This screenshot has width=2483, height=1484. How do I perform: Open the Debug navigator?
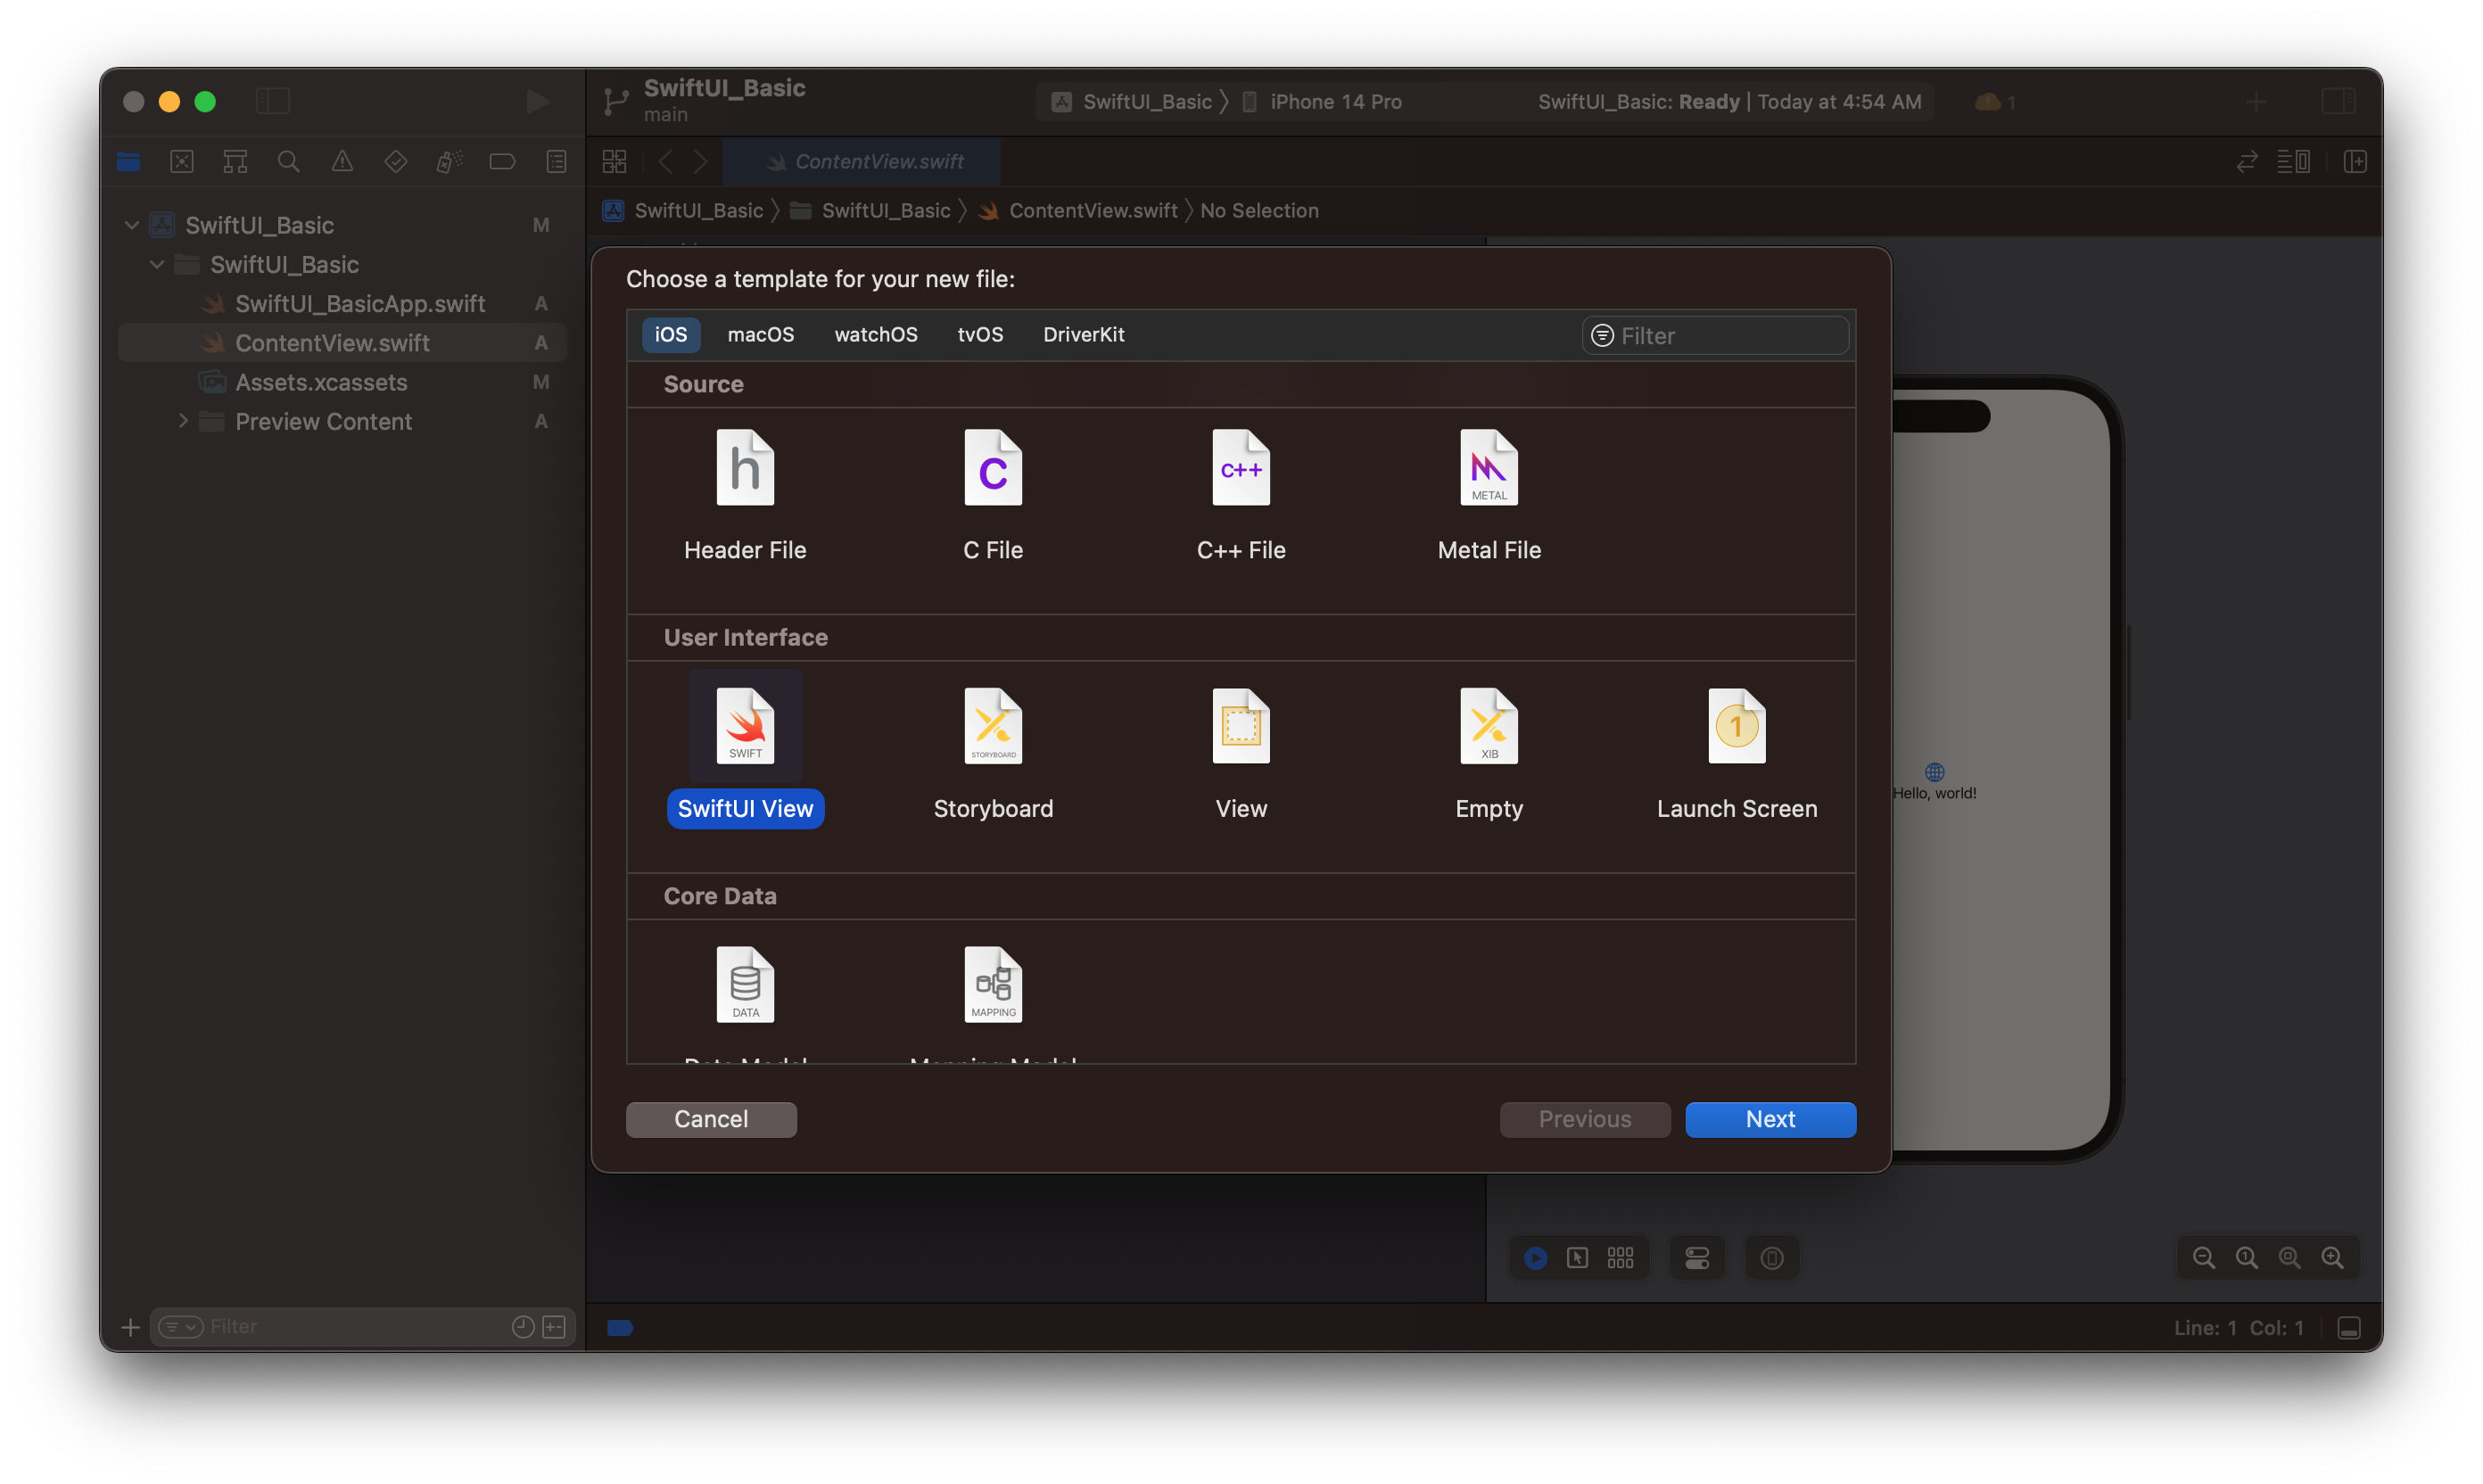(449, 161)
